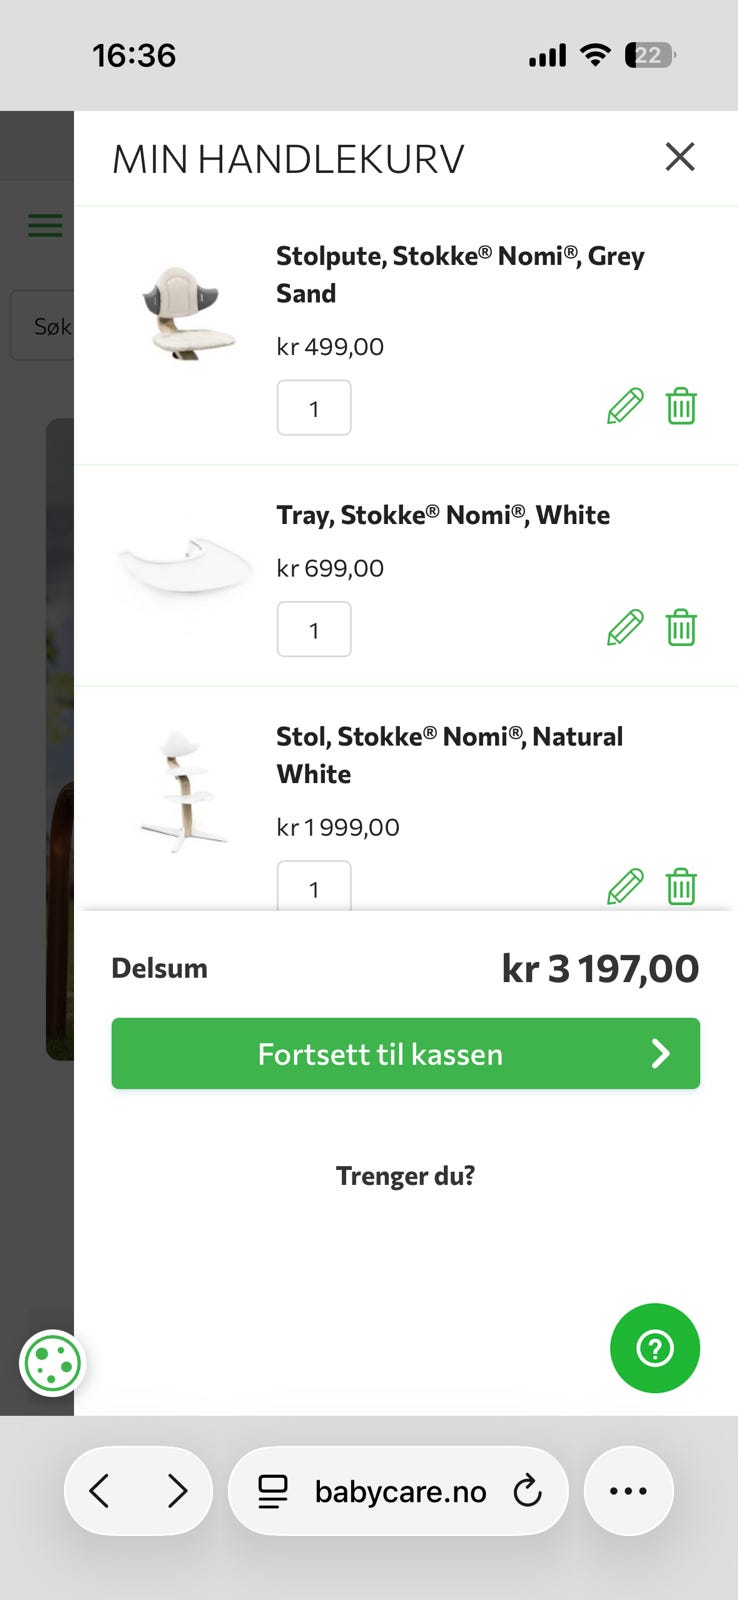Open browser more options menu

click(x=628, y=1491)
